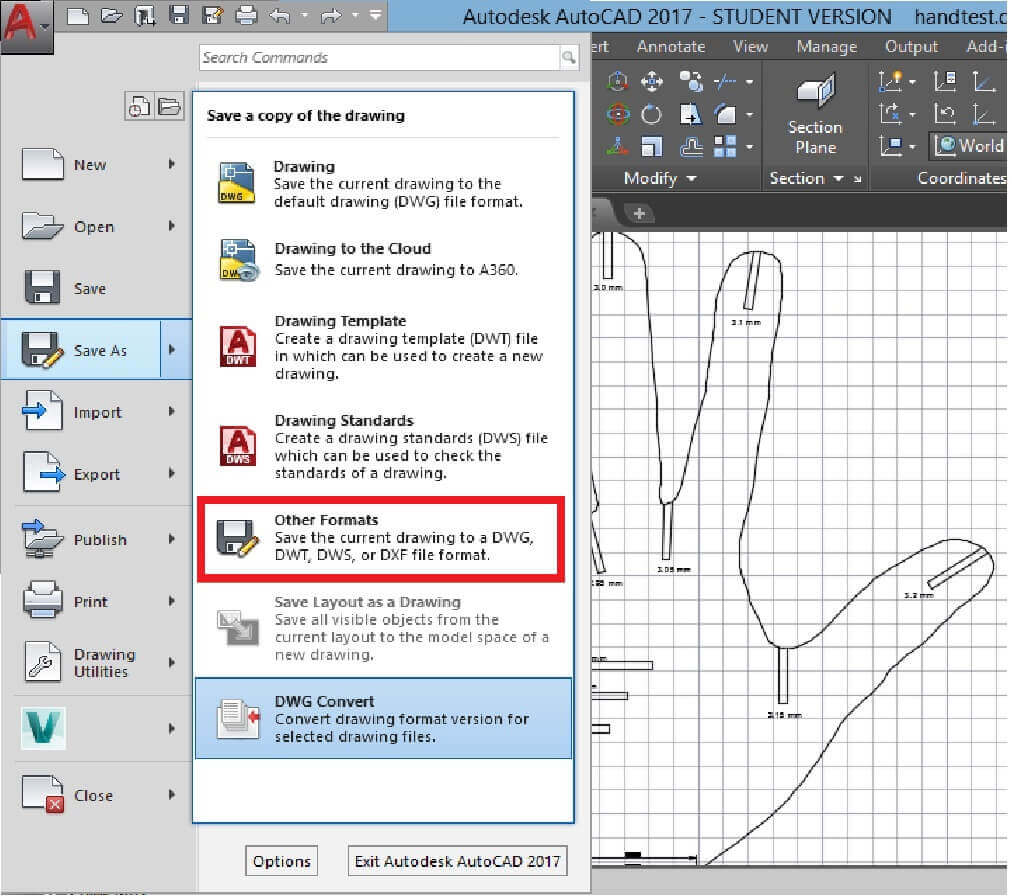The width and height of the screenshot is (1012, 896).
Task: Click the magnifier icon beside Search Commands
Action: click(569, 57)
